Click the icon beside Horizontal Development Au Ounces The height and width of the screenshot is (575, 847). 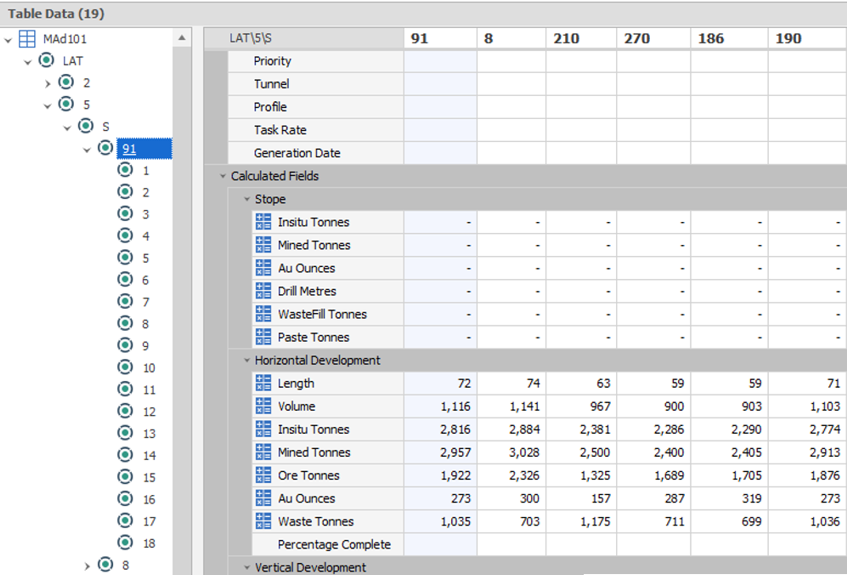[264, 498]
